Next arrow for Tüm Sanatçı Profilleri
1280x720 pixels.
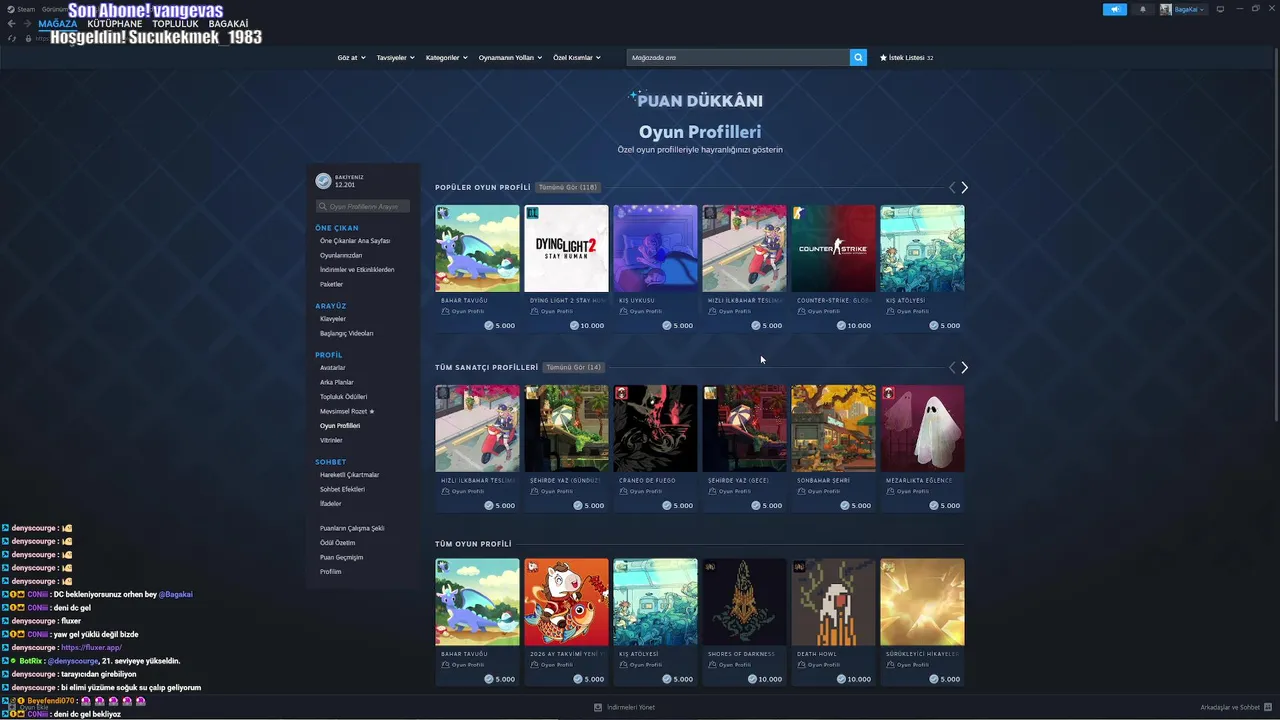coord(964,368)
